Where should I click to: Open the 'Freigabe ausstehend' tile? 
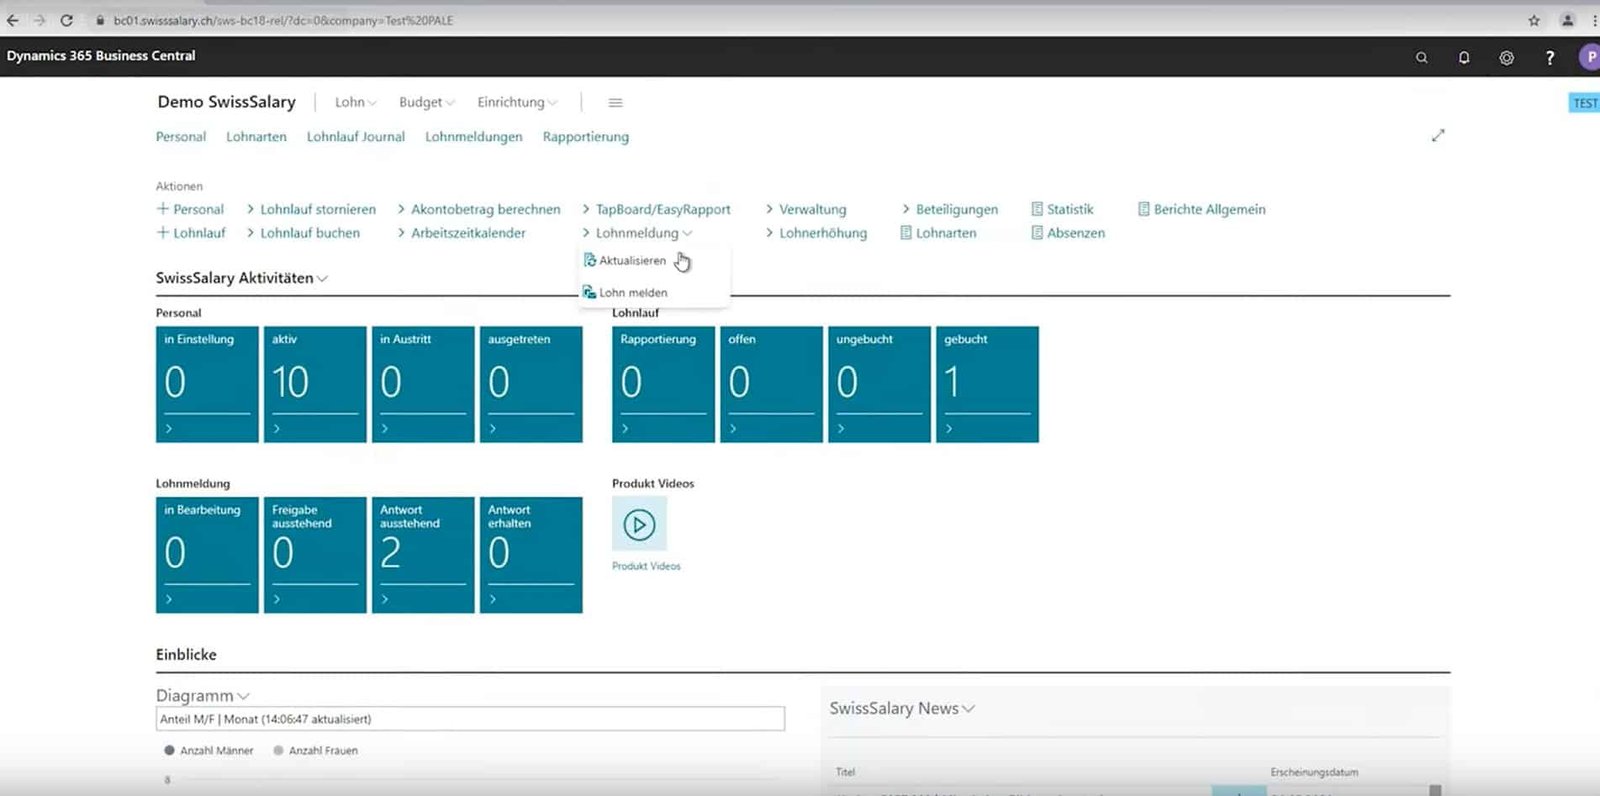point(315,555)
